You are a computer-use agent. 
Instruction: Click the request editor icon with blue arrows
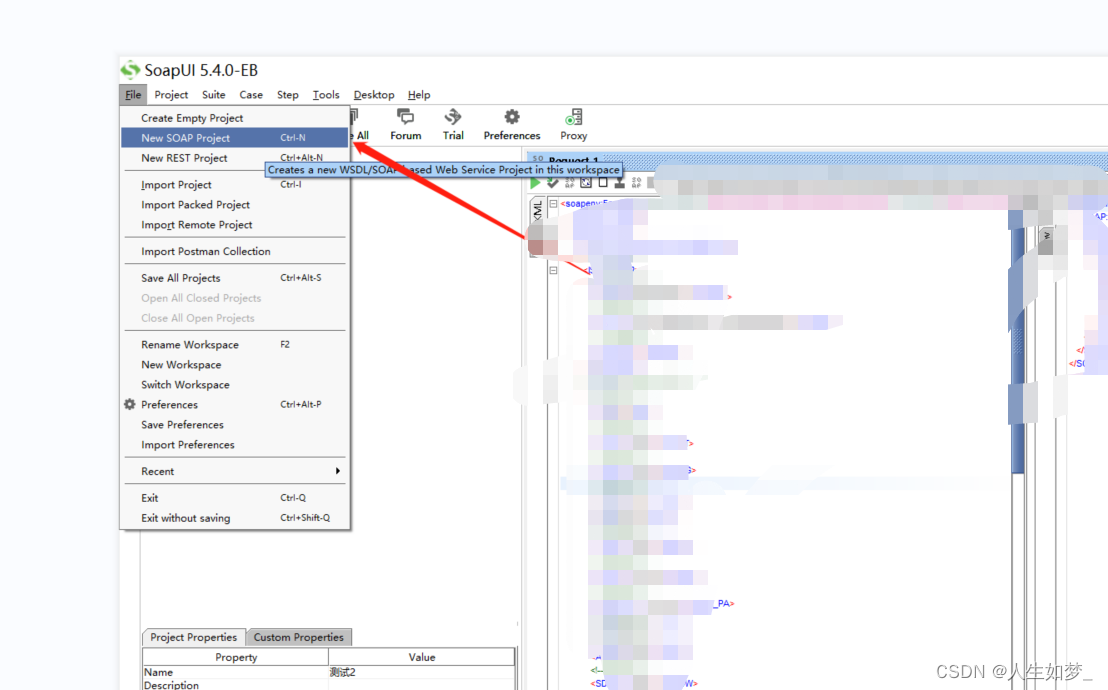[x=586, y=182]
